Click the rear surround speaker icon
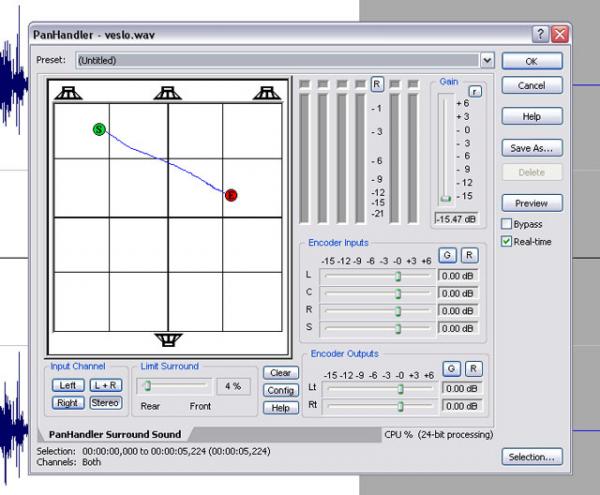This screenshot has height=495, width=600. (x=168, y=339)
